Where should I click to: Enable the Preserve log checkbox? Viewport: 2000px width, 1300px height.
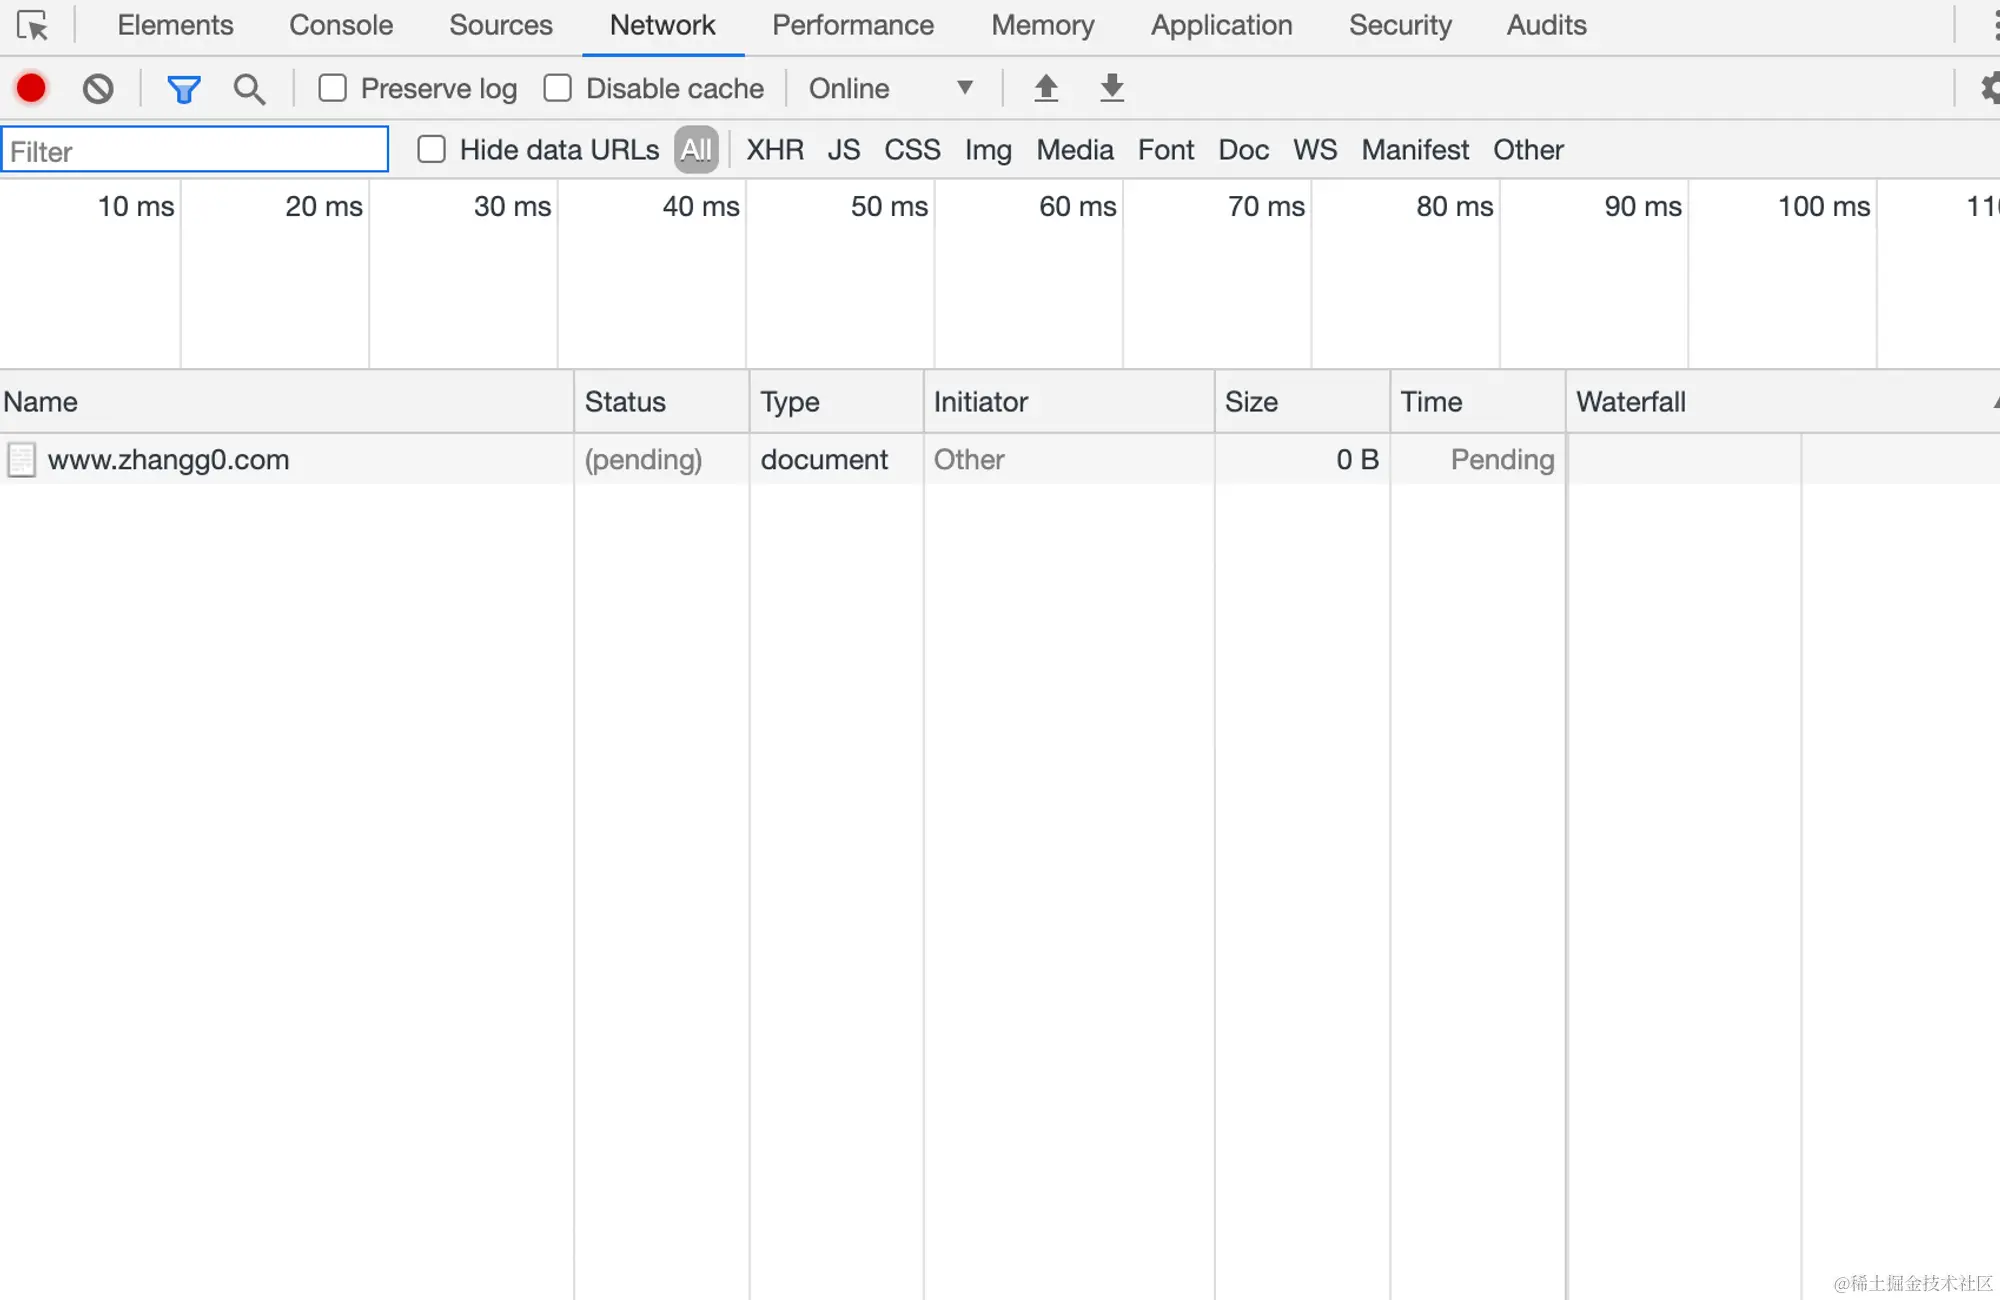point(333,88)
